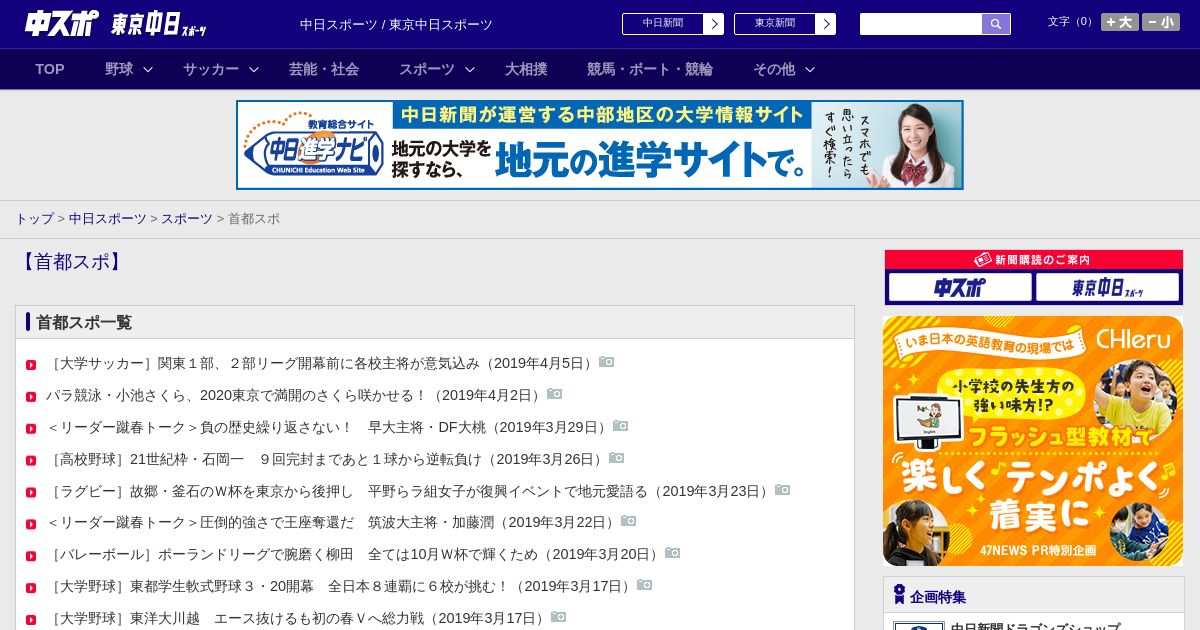This screenshot has width=1200, height=630.
Task: Expand the 野球 dropdown chevron
Action: pyautogui.click(x=148, y=69)
